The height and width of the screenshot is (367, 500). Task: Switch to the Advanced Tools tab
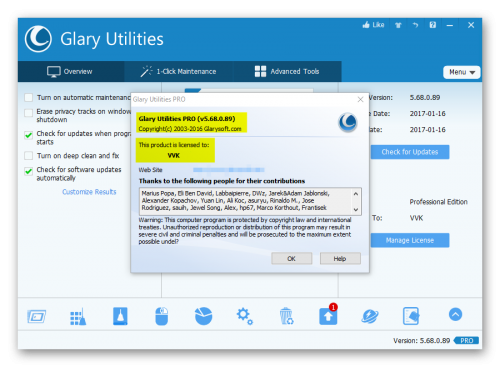[287, 71]
